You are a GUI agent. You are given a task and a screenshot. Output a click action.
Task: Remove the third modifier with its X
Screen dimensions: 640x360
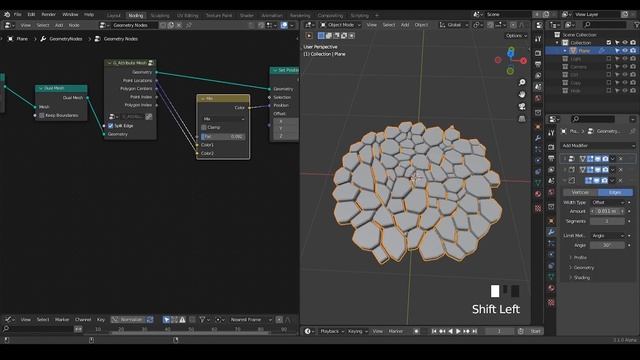[x=621, y=180]
